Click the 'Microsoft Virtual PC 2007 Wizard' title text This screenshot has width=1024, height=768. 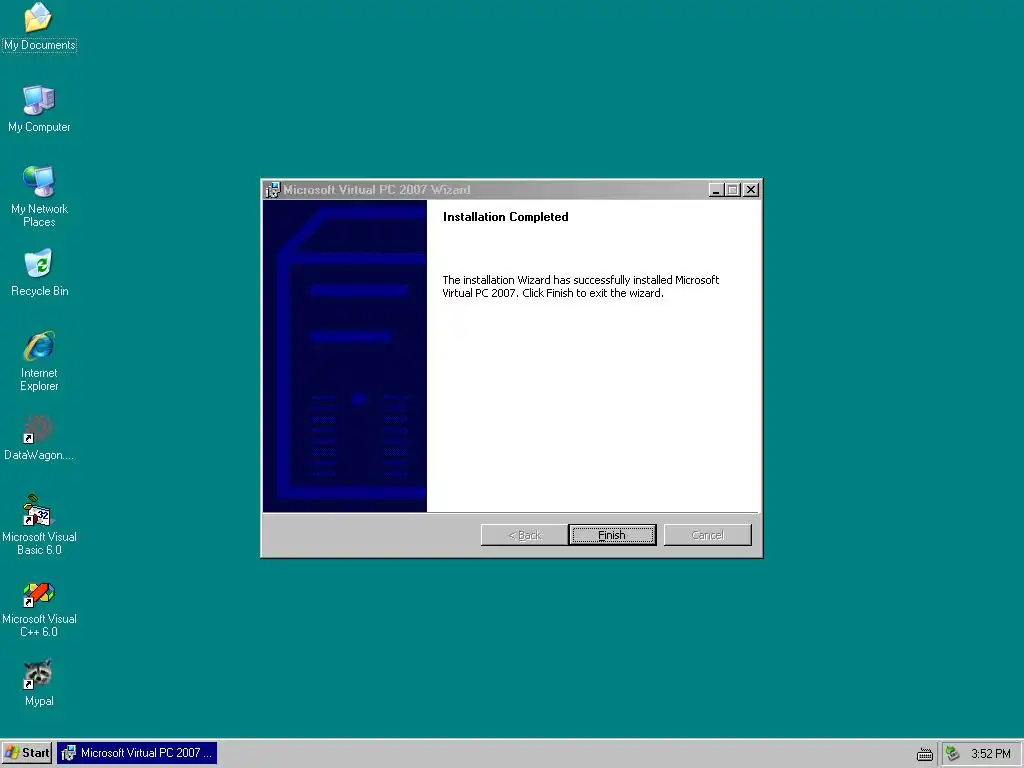click(x=377, y=190)
